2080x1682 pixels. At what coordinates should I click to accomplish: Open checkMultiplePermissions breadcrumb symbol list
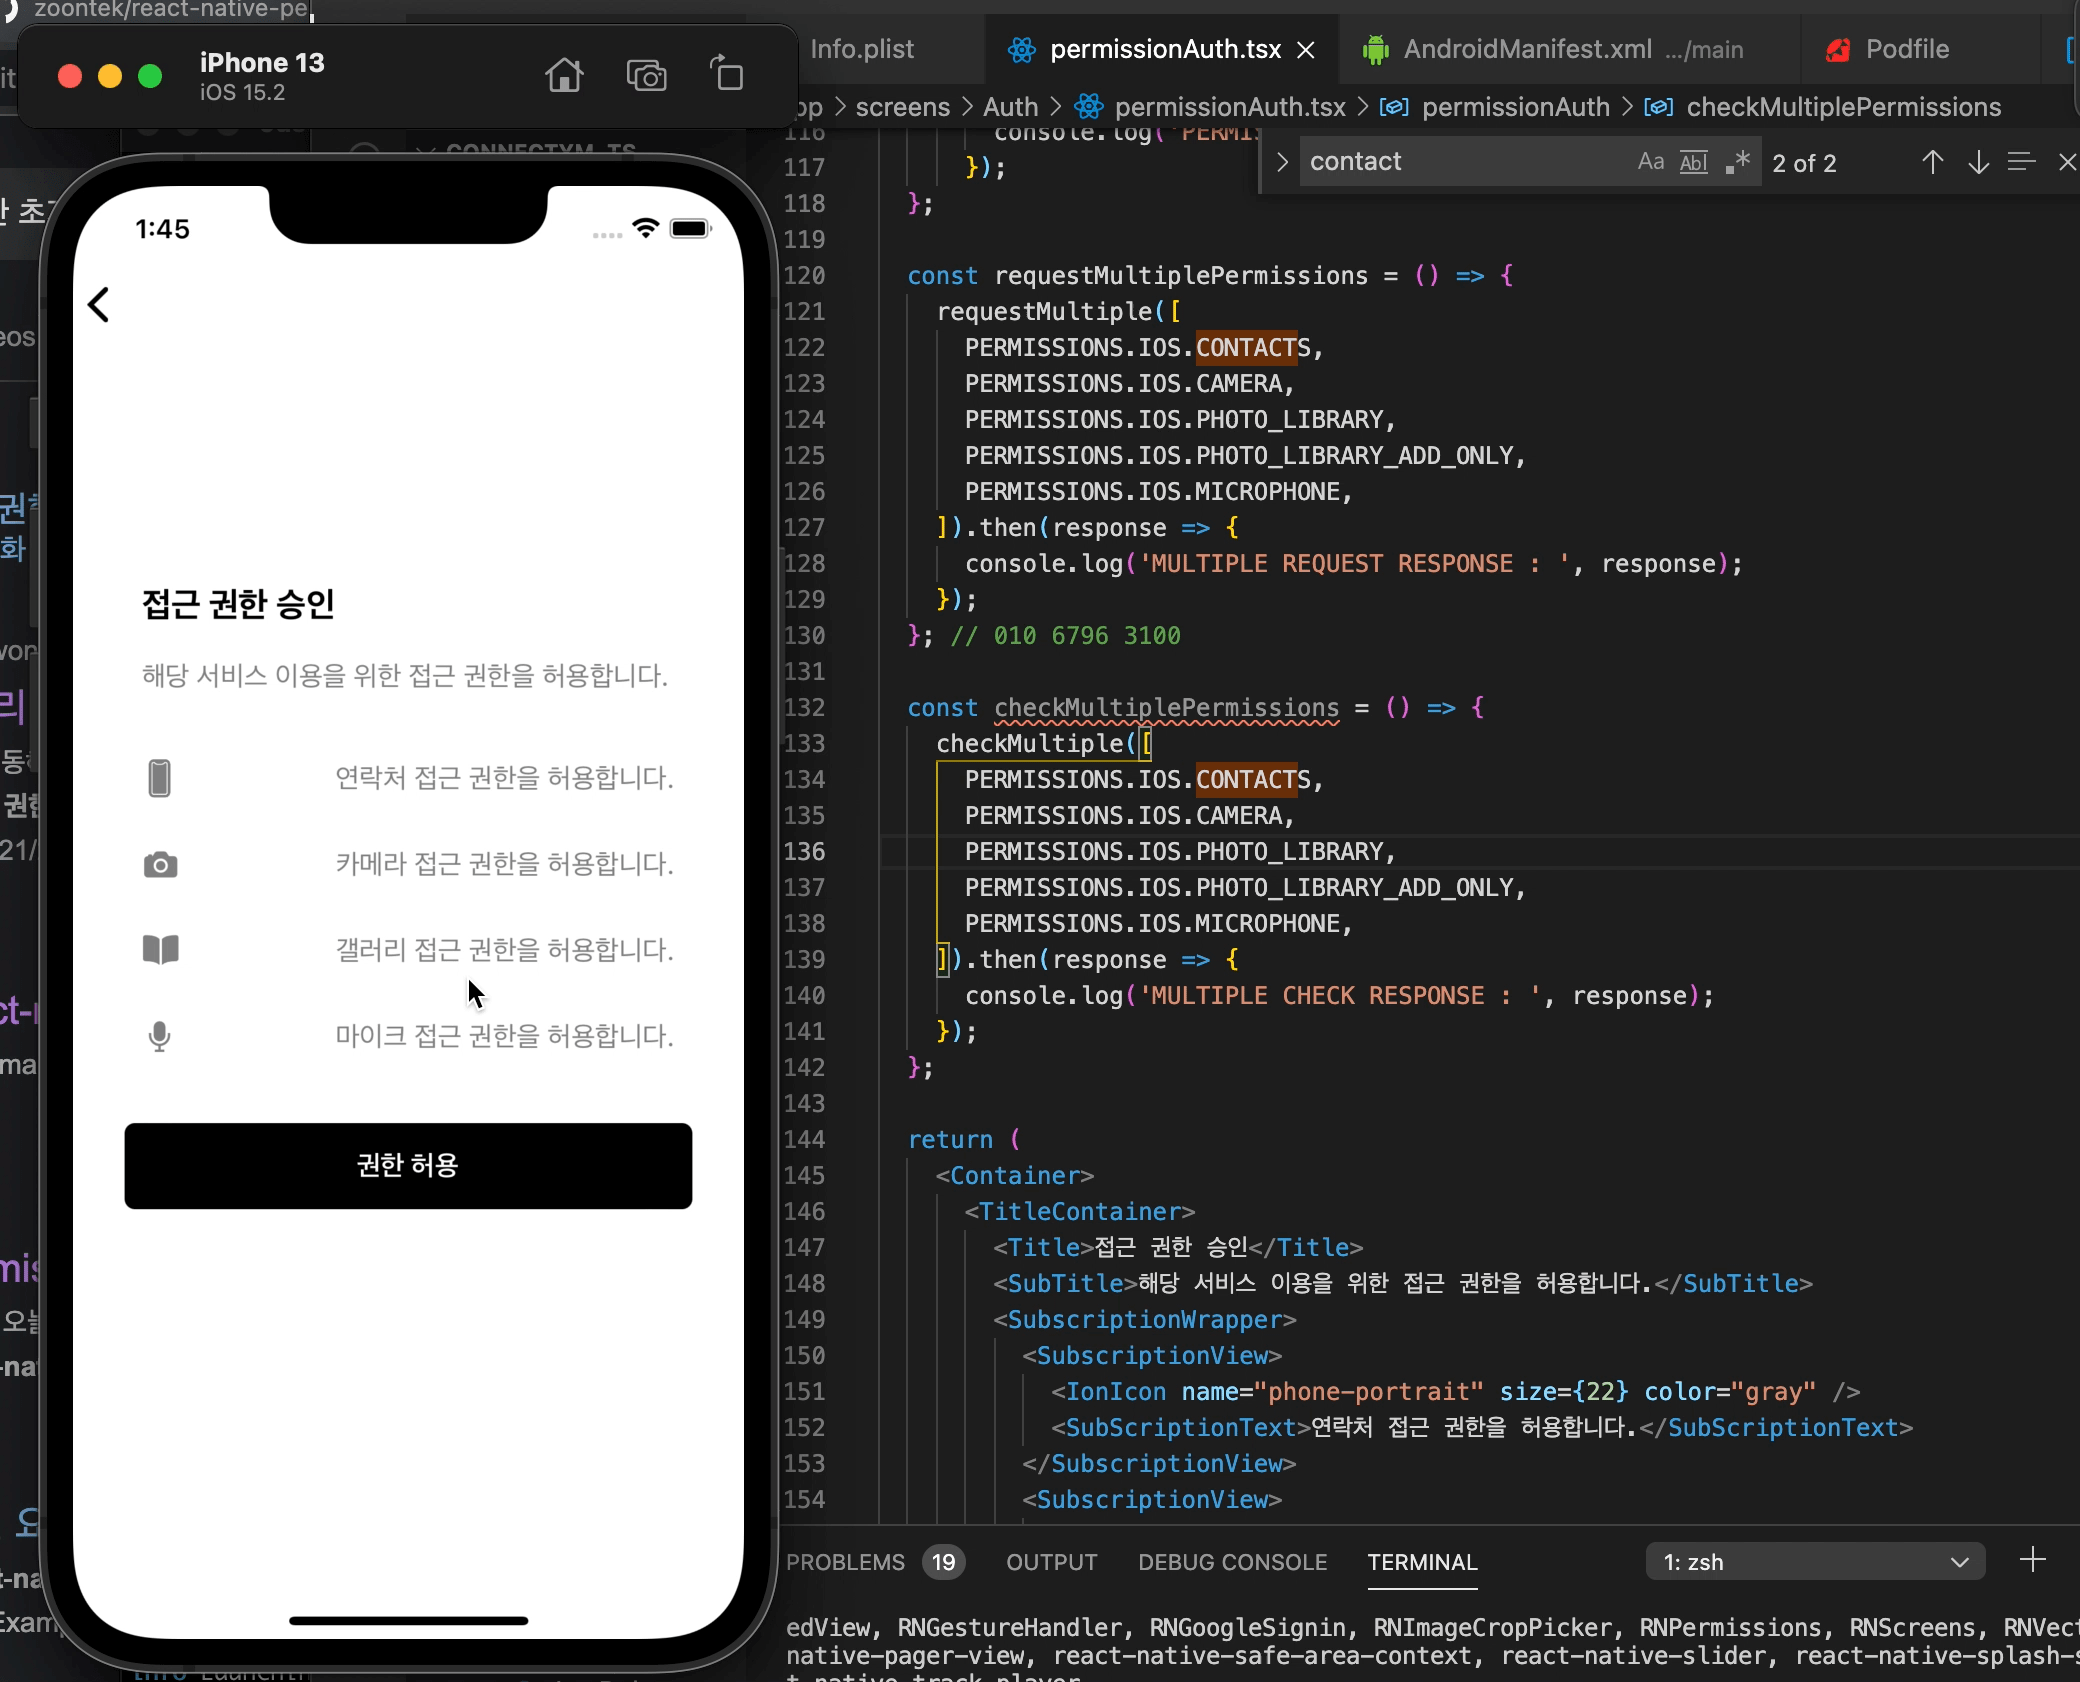(1843, 107)
